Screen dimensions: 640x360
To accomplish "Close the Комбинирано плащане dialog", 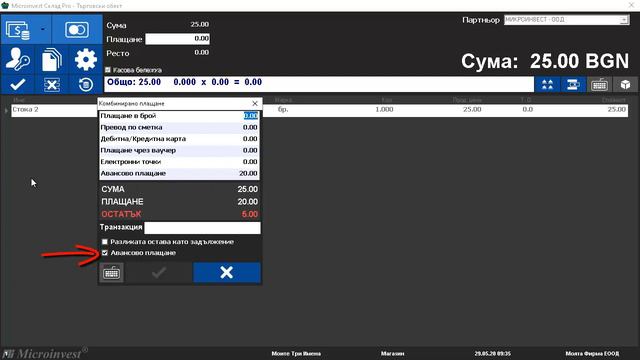I will pyautogui.click(x=255, y=104).
